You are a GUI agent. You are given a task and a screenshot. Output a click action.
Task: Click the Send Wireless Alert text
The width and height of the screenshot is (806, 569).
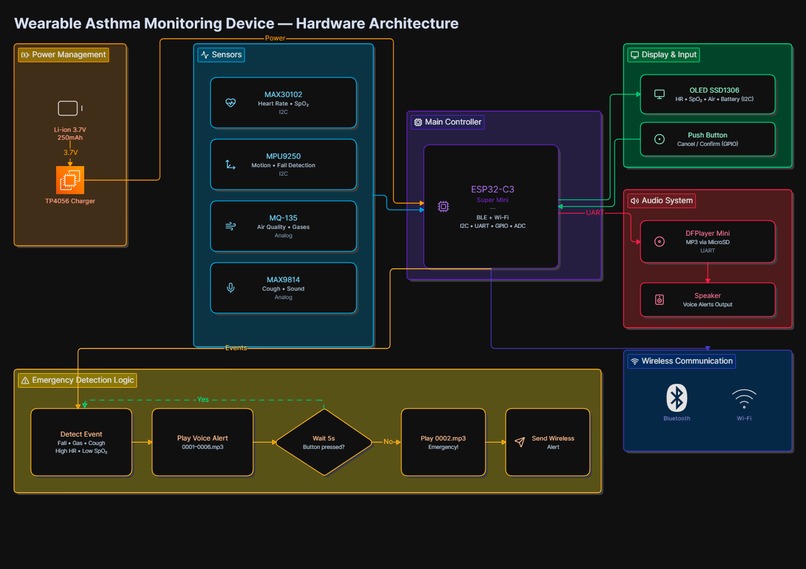point(553,443)
